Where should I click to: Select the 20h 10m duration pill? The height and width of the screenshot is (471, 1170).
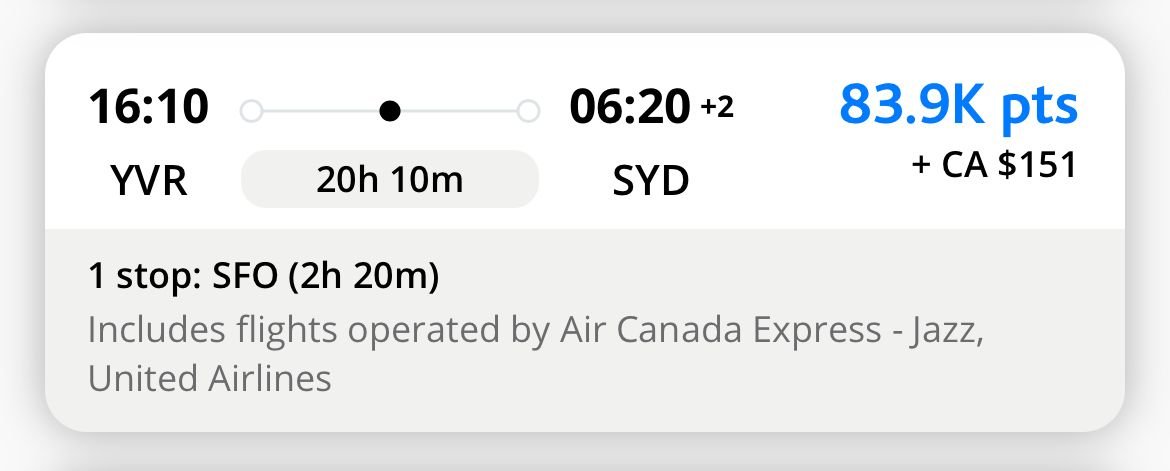390,180
